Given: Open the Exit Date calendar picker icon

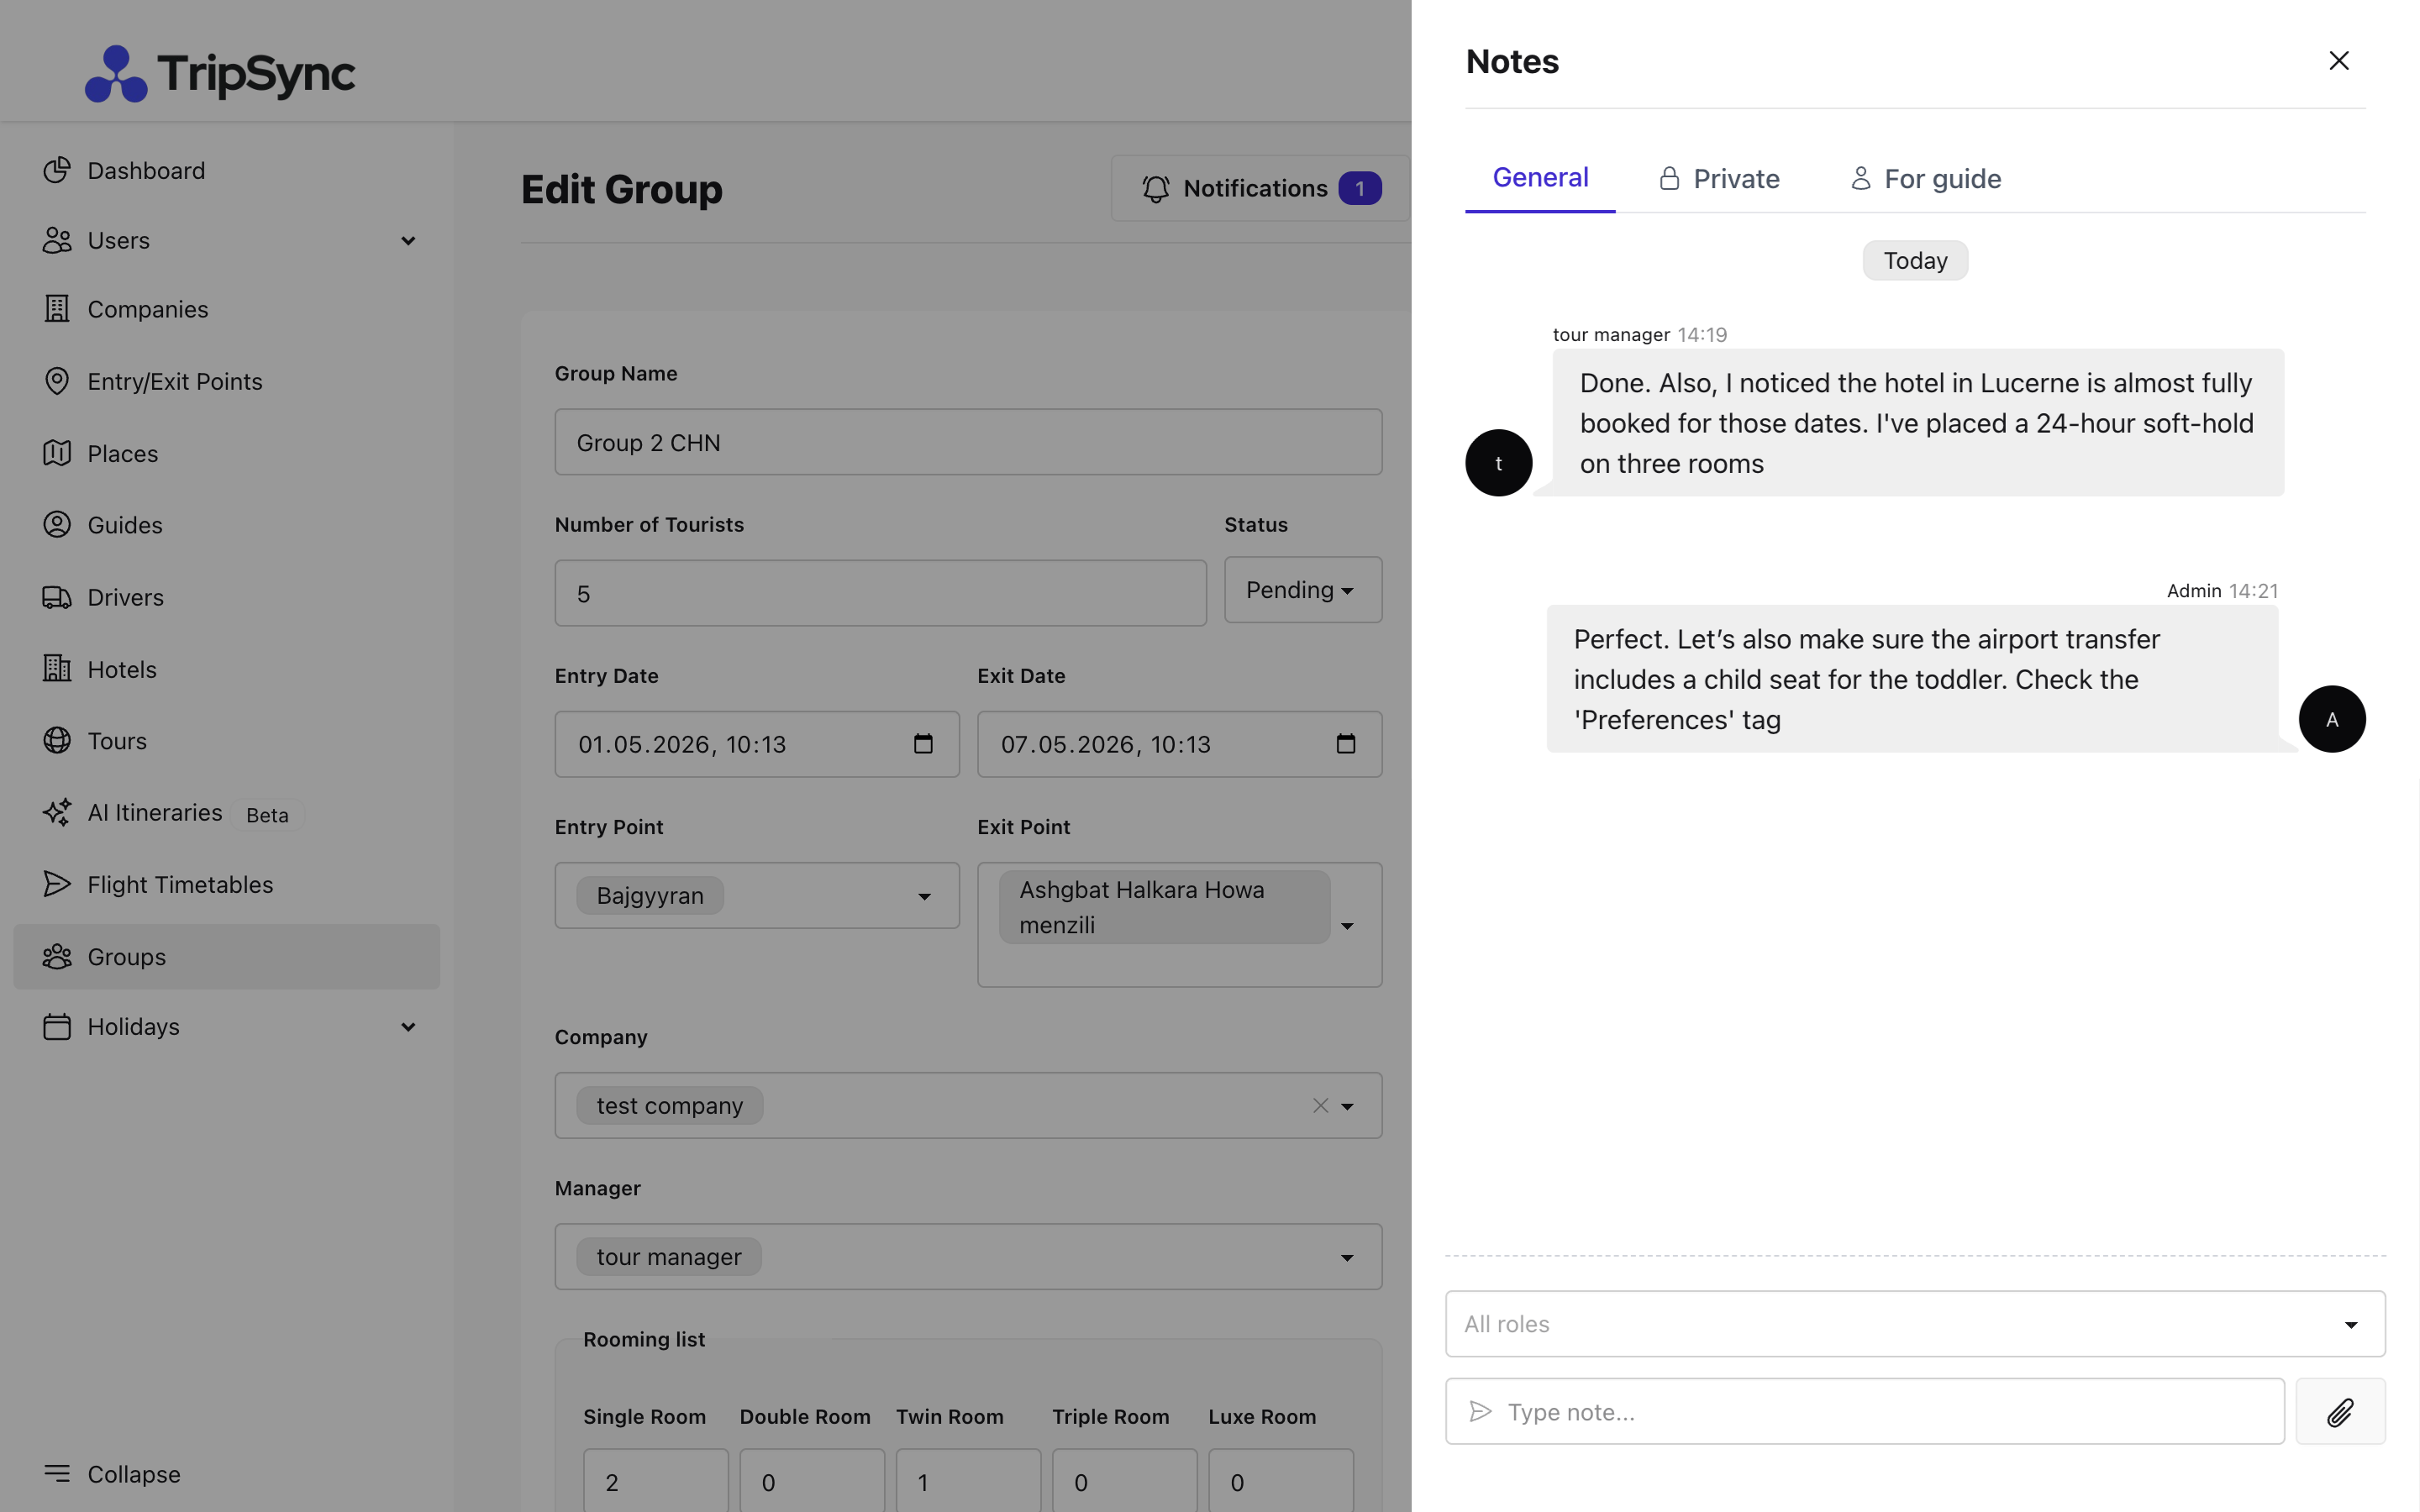Looking at the screenshot, I should [x=1346, y=744].
